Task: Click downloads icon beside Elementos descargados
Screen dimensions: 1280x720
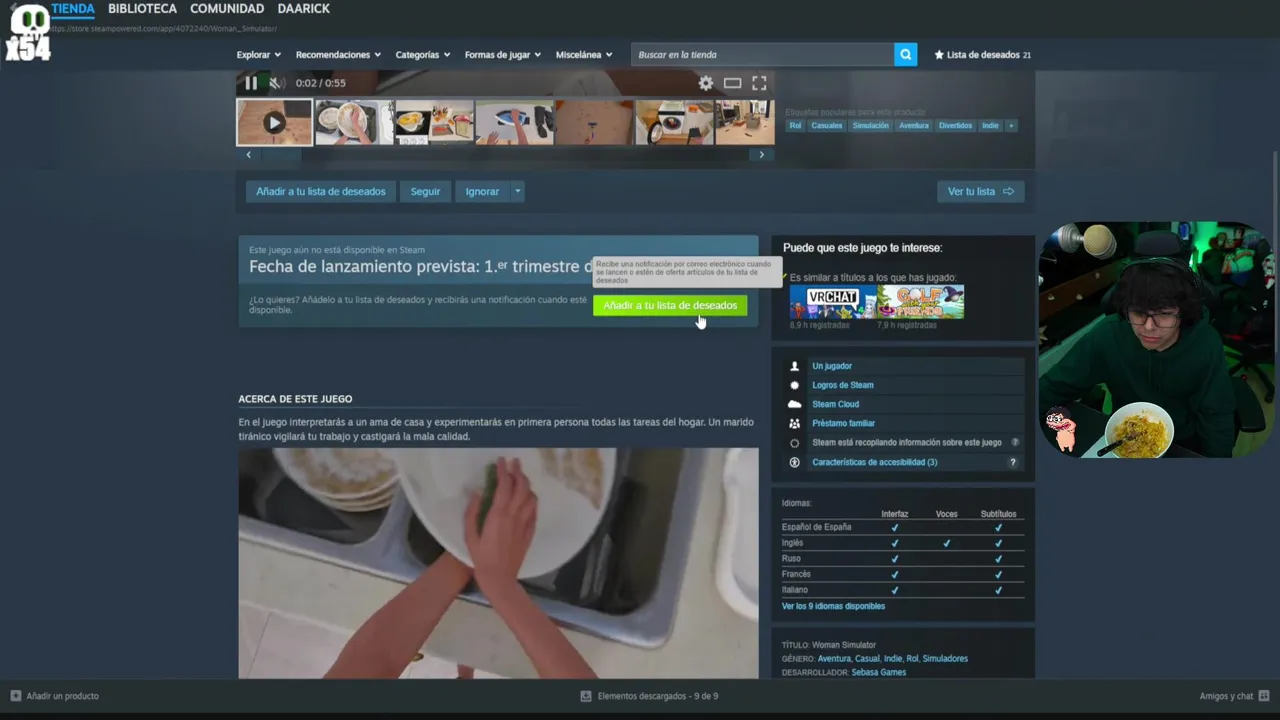Action: 586,696
